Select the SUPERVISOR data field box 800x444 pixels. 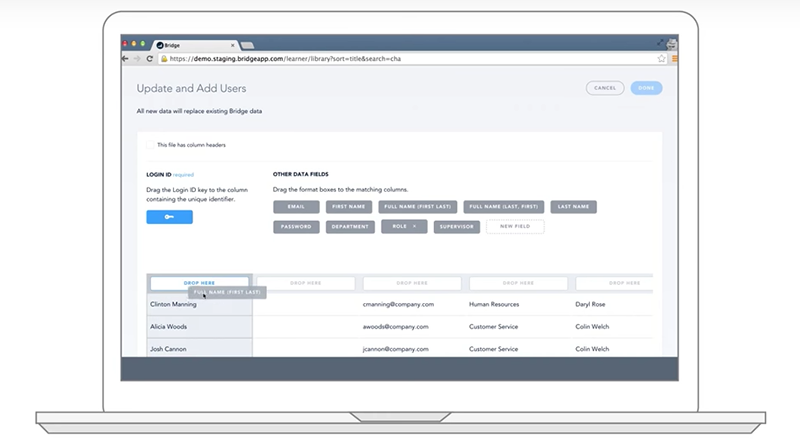coord(456,227)
